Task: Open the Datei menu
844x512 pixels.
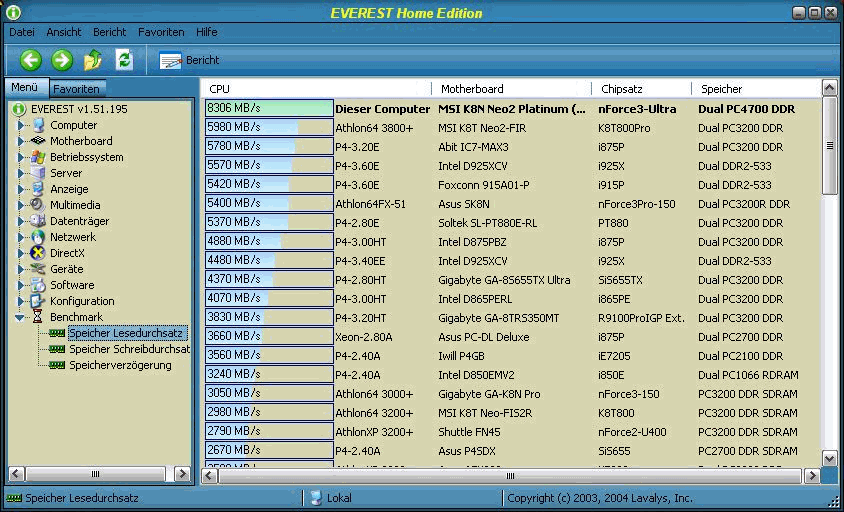Action: click(22, 32)
